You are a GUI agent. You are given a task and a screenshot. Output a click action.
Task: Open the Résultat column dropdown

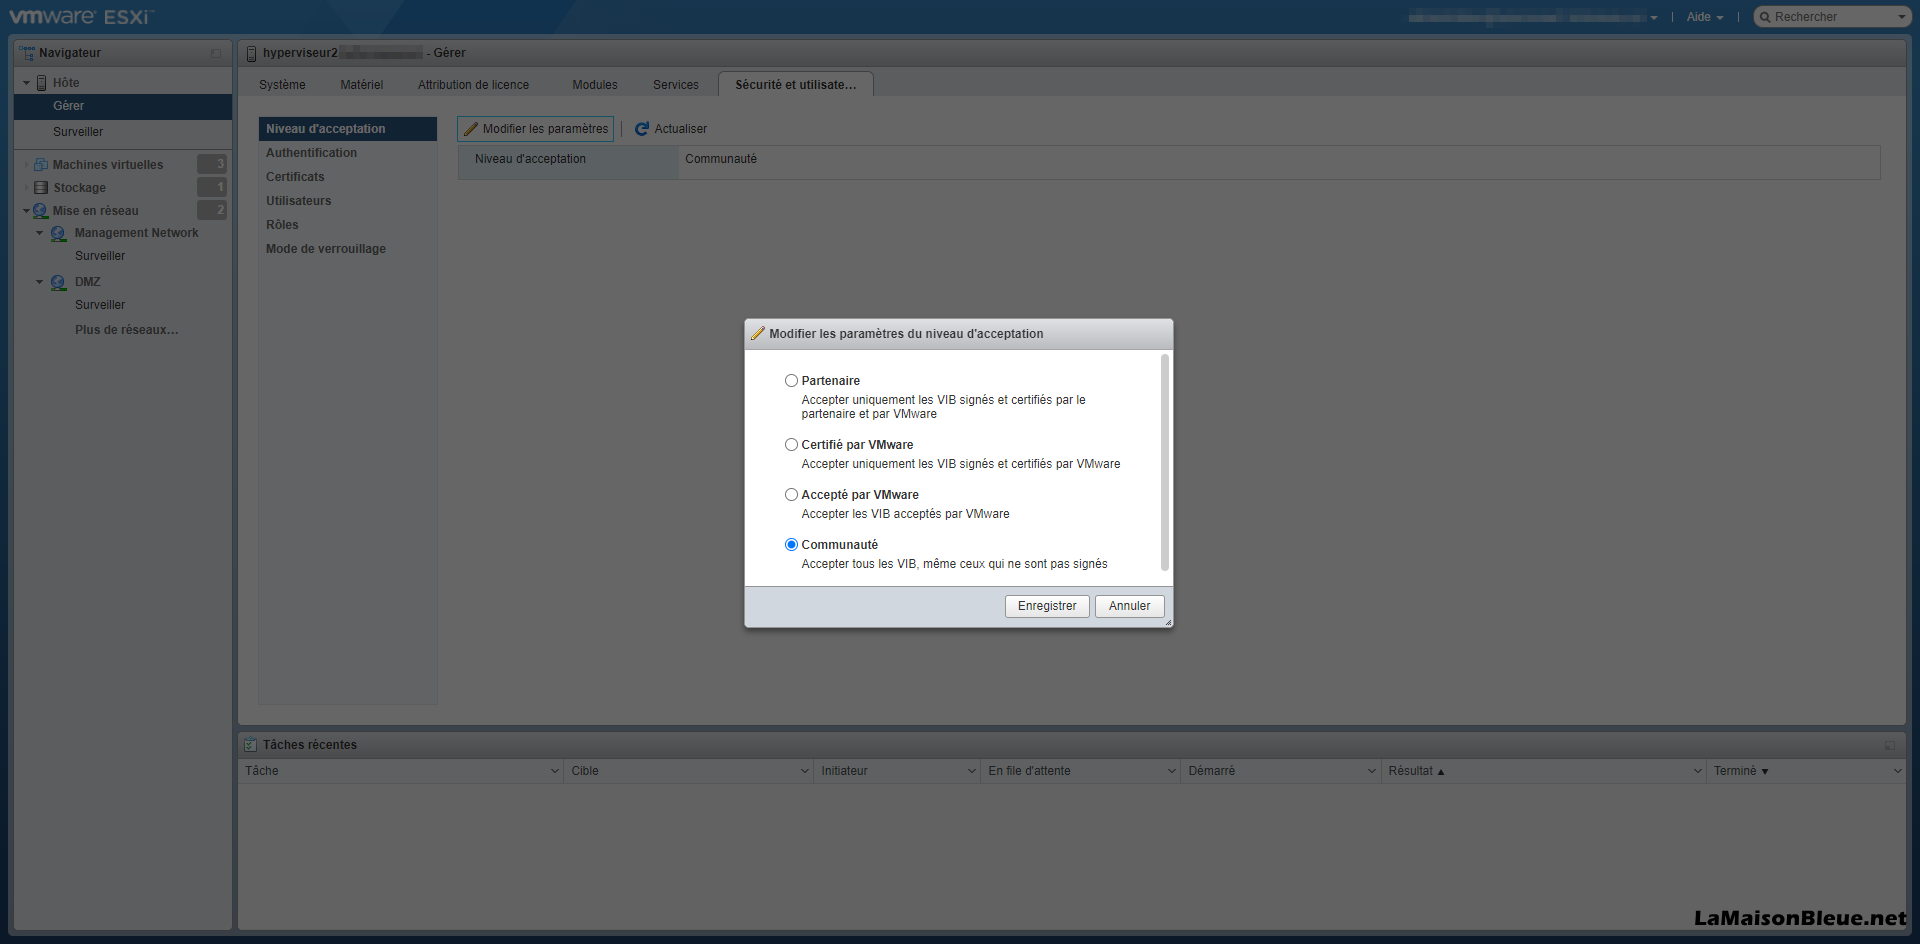coord(1697,771)
